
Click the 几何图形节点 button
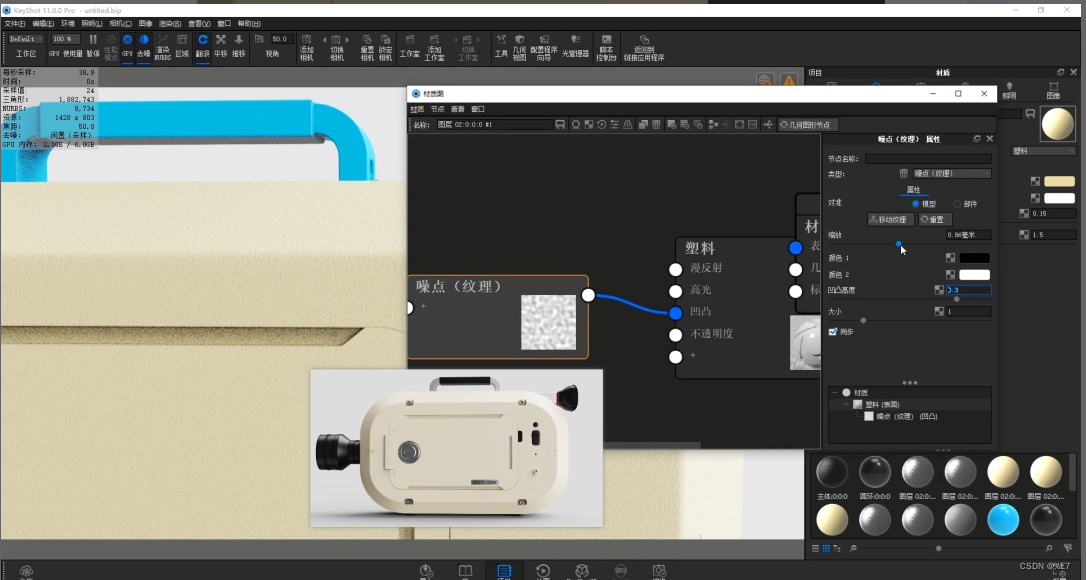tap(808, 125)
